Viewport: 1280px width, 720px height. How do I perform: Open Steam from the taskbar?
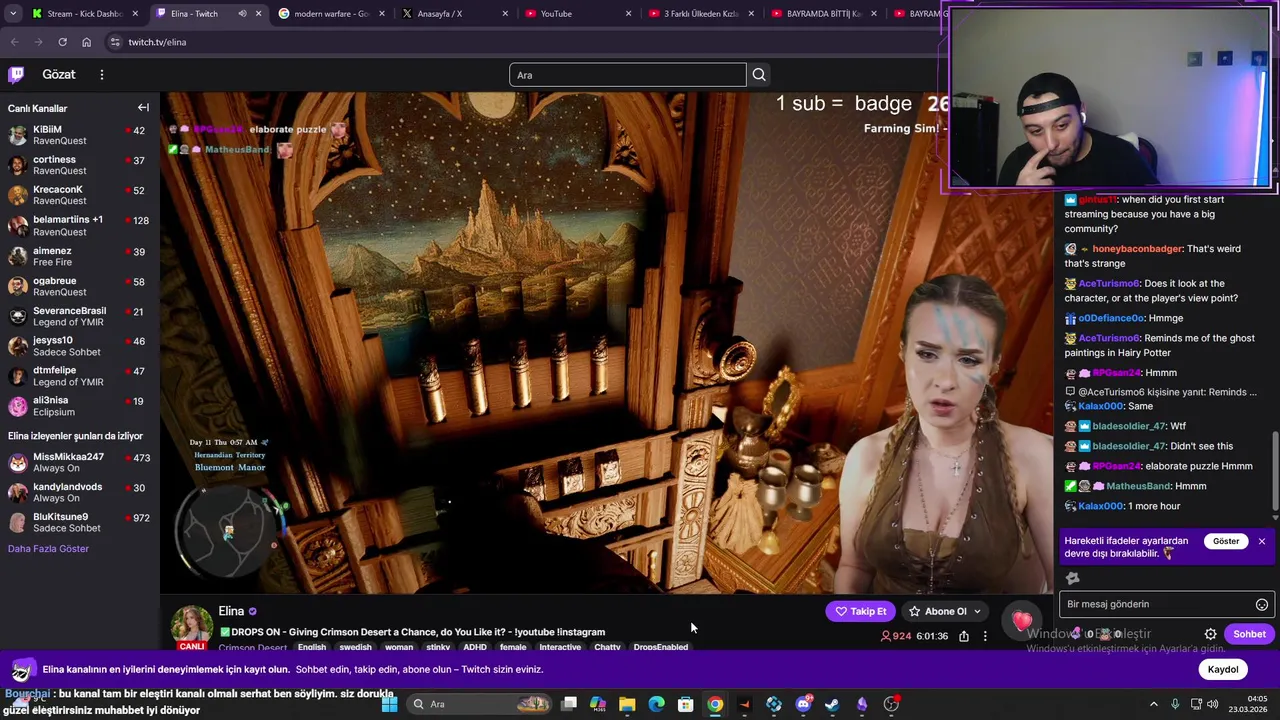pyautogui.click(x=832, y=704)
